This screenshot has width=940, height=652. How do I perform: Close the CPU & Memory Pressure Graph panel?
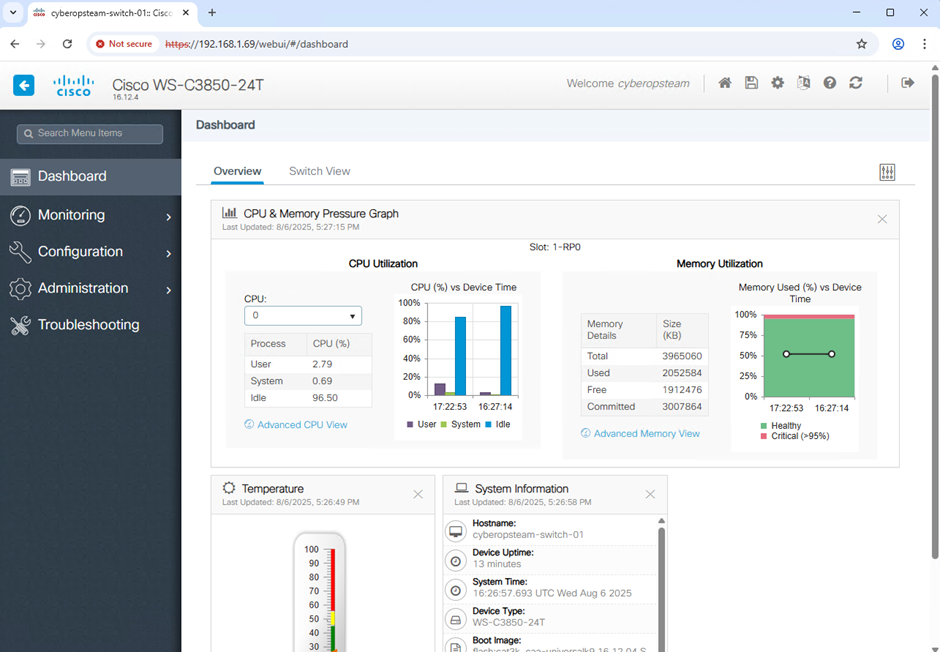[882, 219]
